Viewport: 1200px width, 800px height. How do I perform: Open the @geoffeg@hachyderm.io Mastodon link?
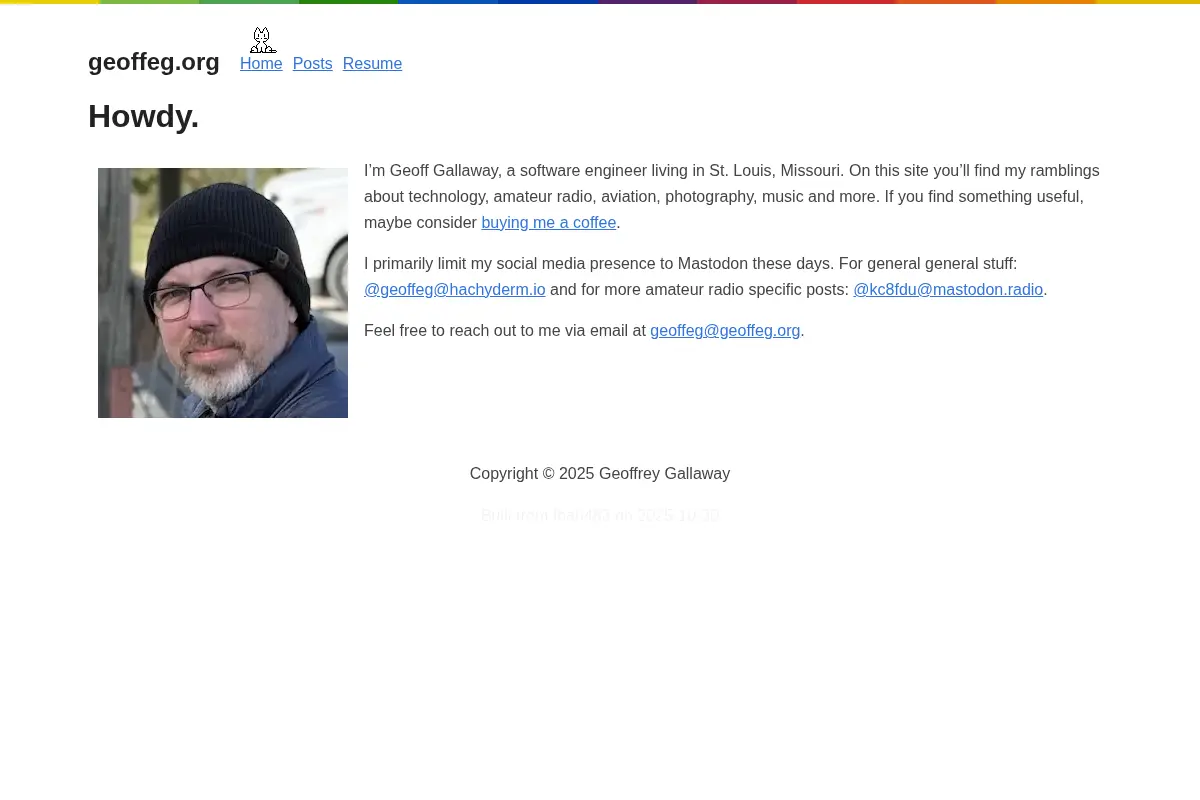point(455,290)
